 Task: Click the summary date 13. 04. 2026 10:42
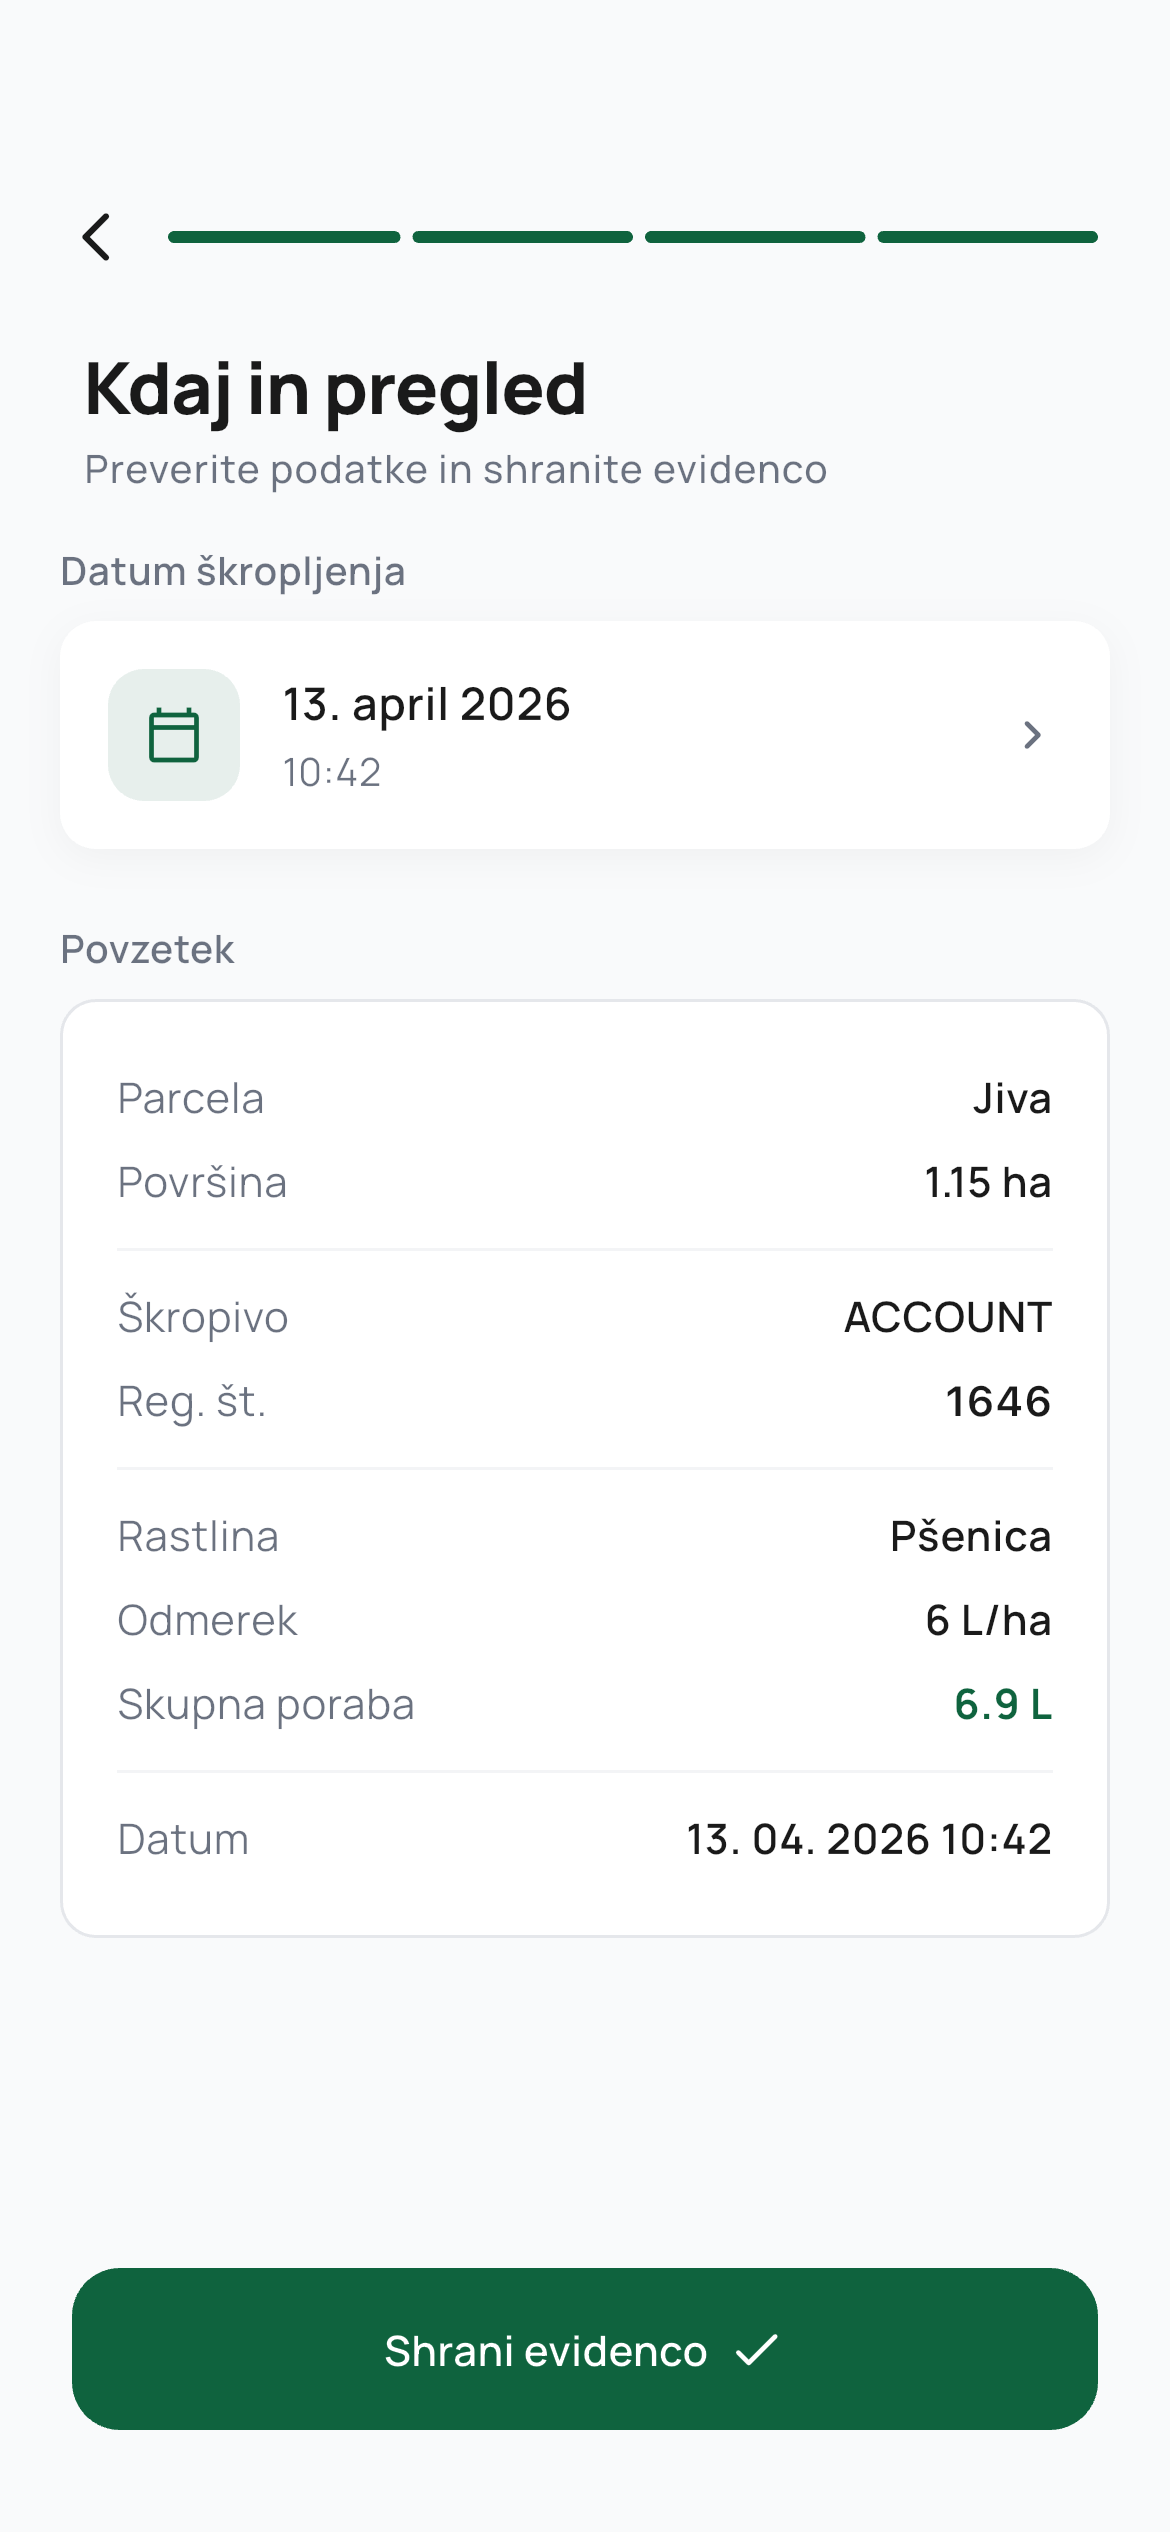tap(868, 1840)
